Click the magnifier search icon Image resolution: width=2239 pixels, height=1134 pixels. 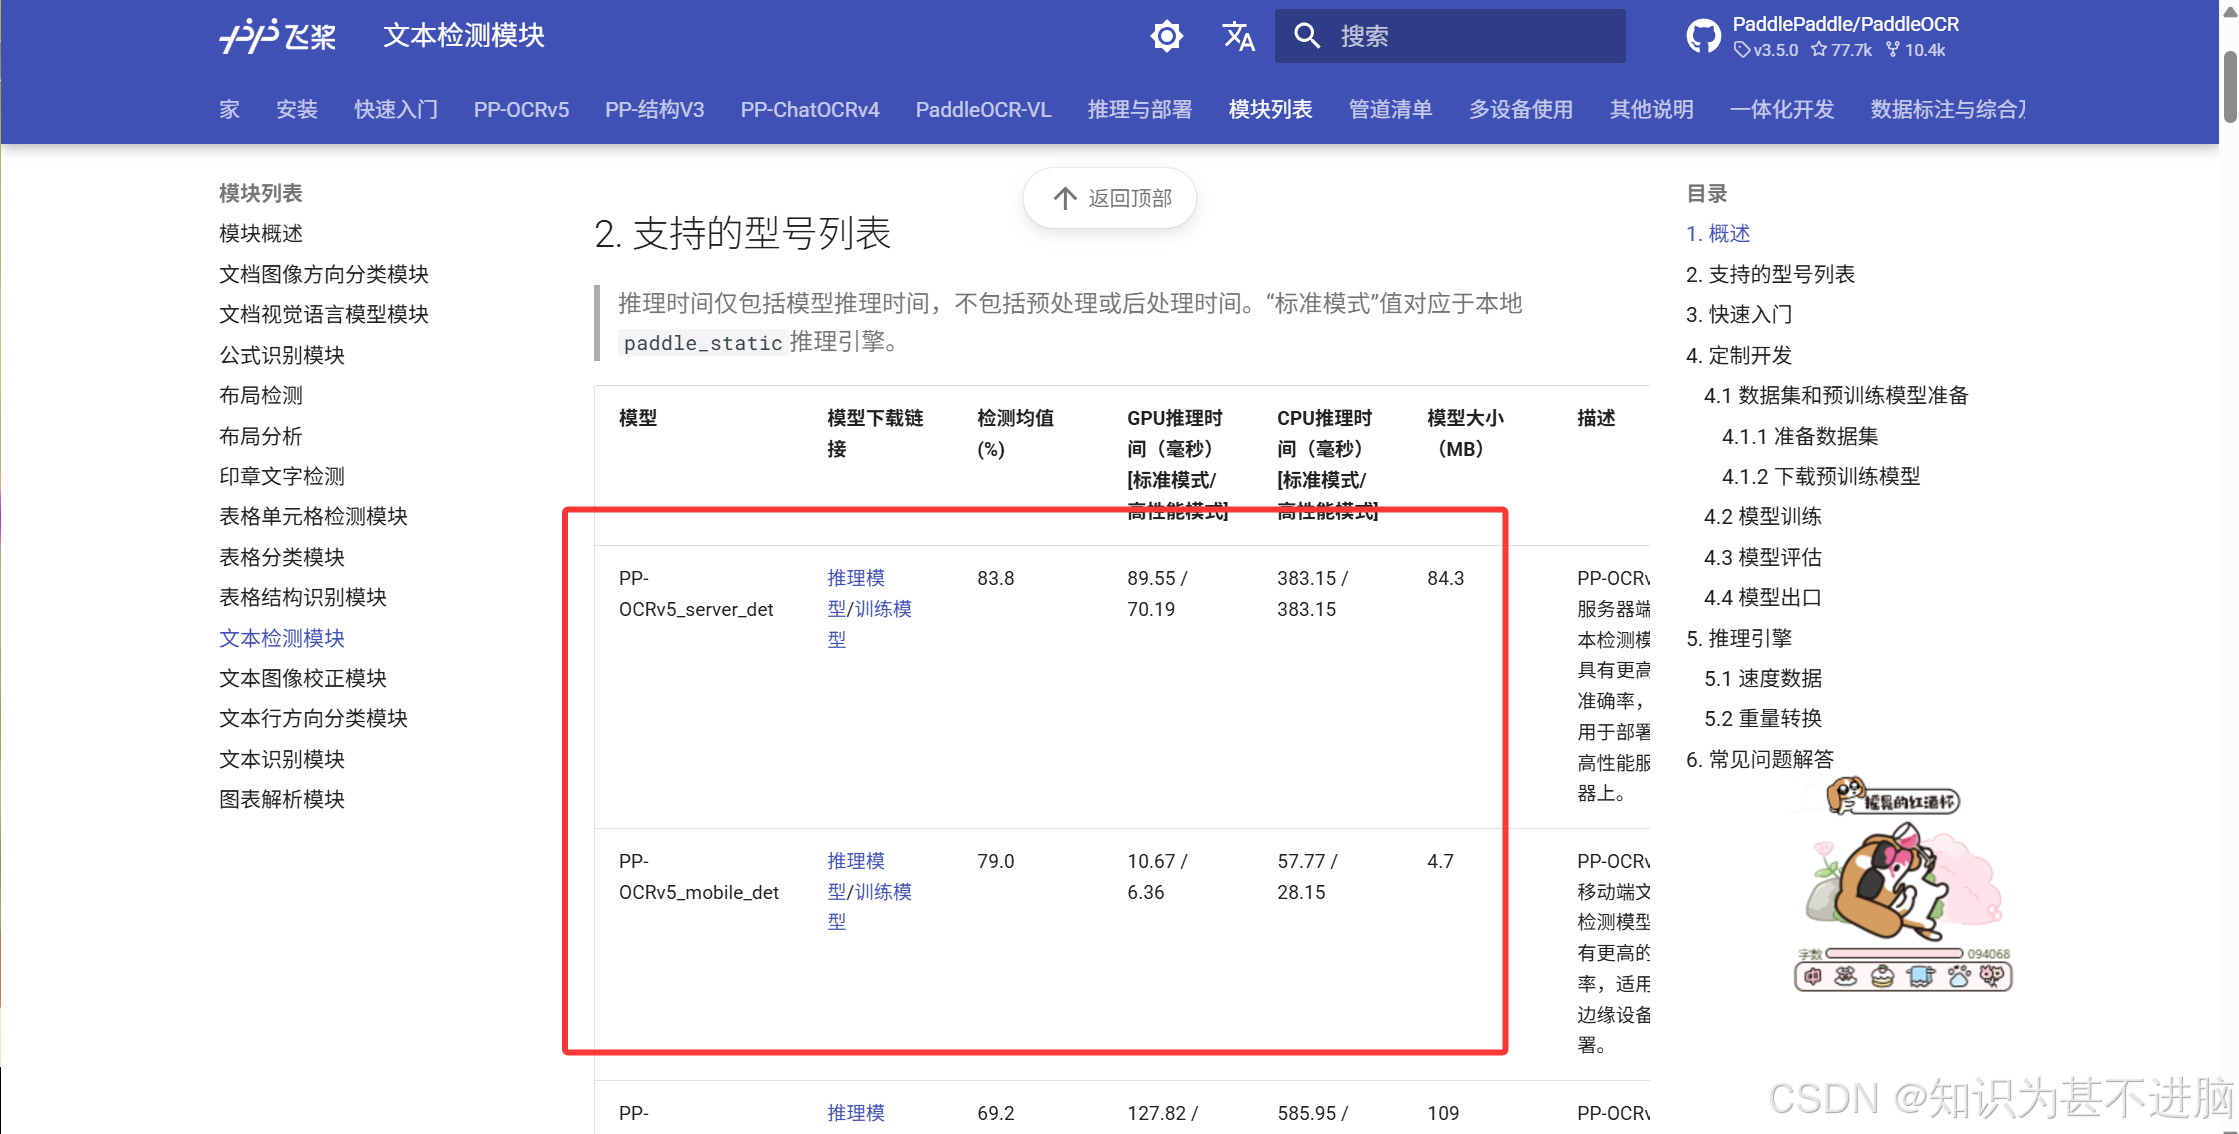pyautogui.click(x=1306, y=36)
